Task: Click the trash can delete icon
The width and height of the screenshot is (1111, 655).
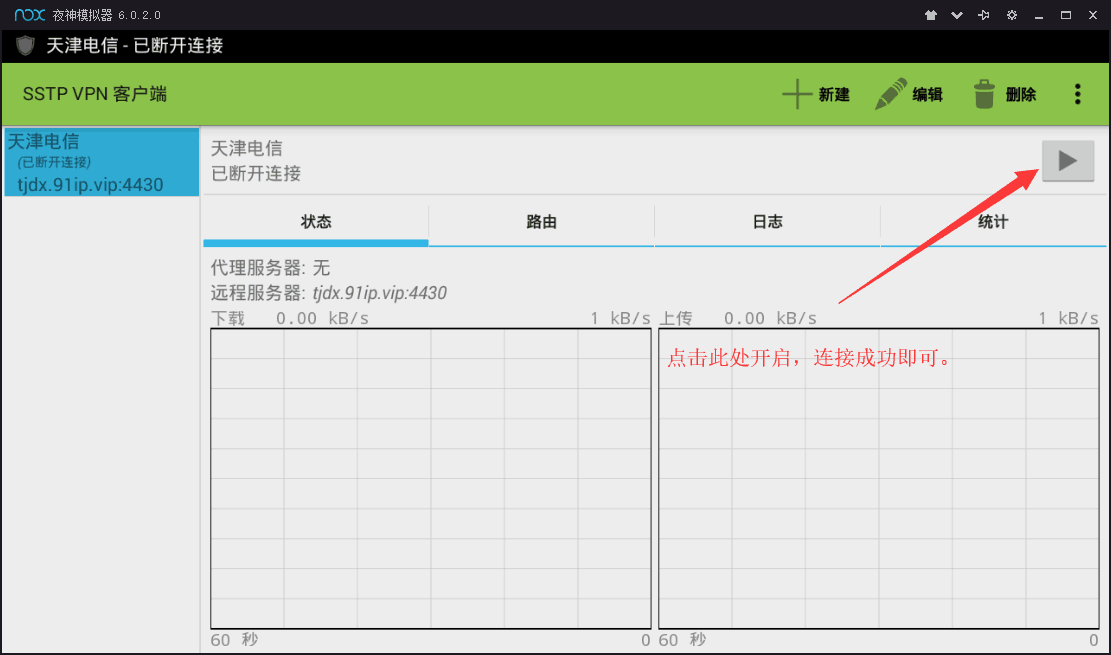Action: (985, 95)
